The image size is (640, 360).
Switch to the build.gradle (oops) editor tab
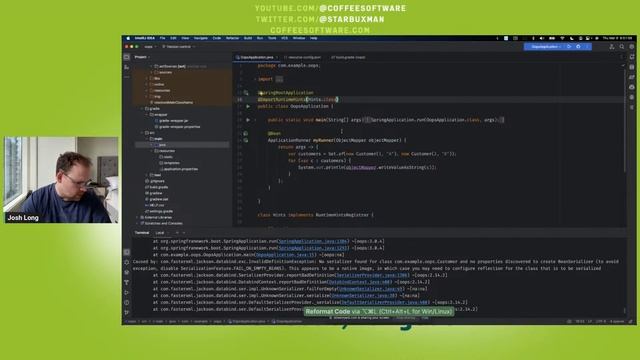[348, 58]
